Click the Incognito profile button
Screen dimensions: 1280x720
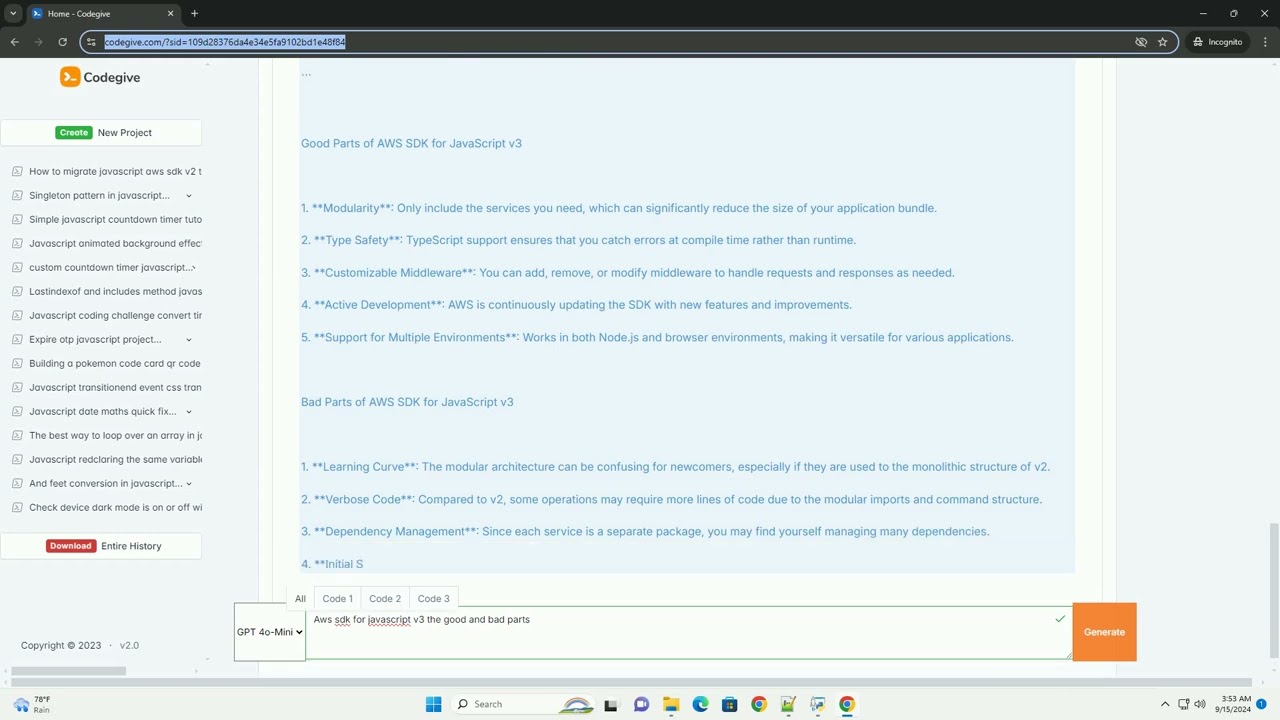(1217, 42)
